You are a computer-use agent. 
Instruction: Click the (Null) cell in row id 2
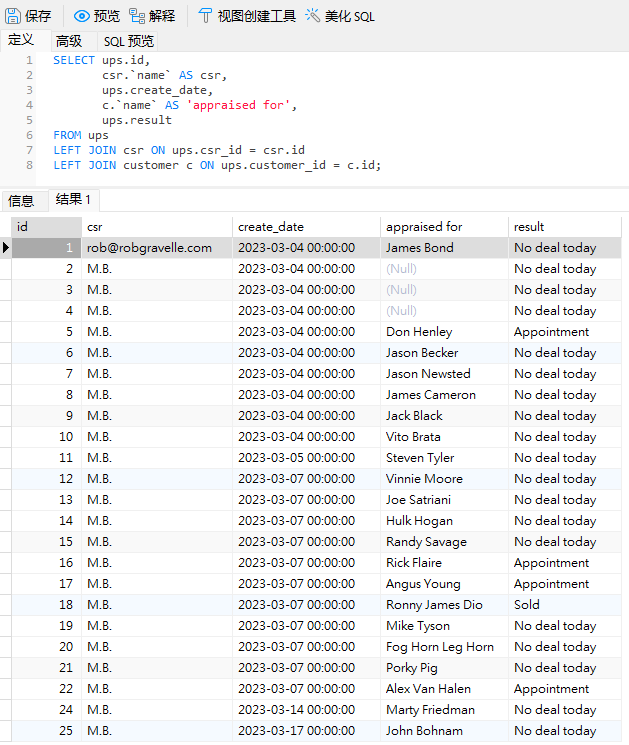point(444,268)
